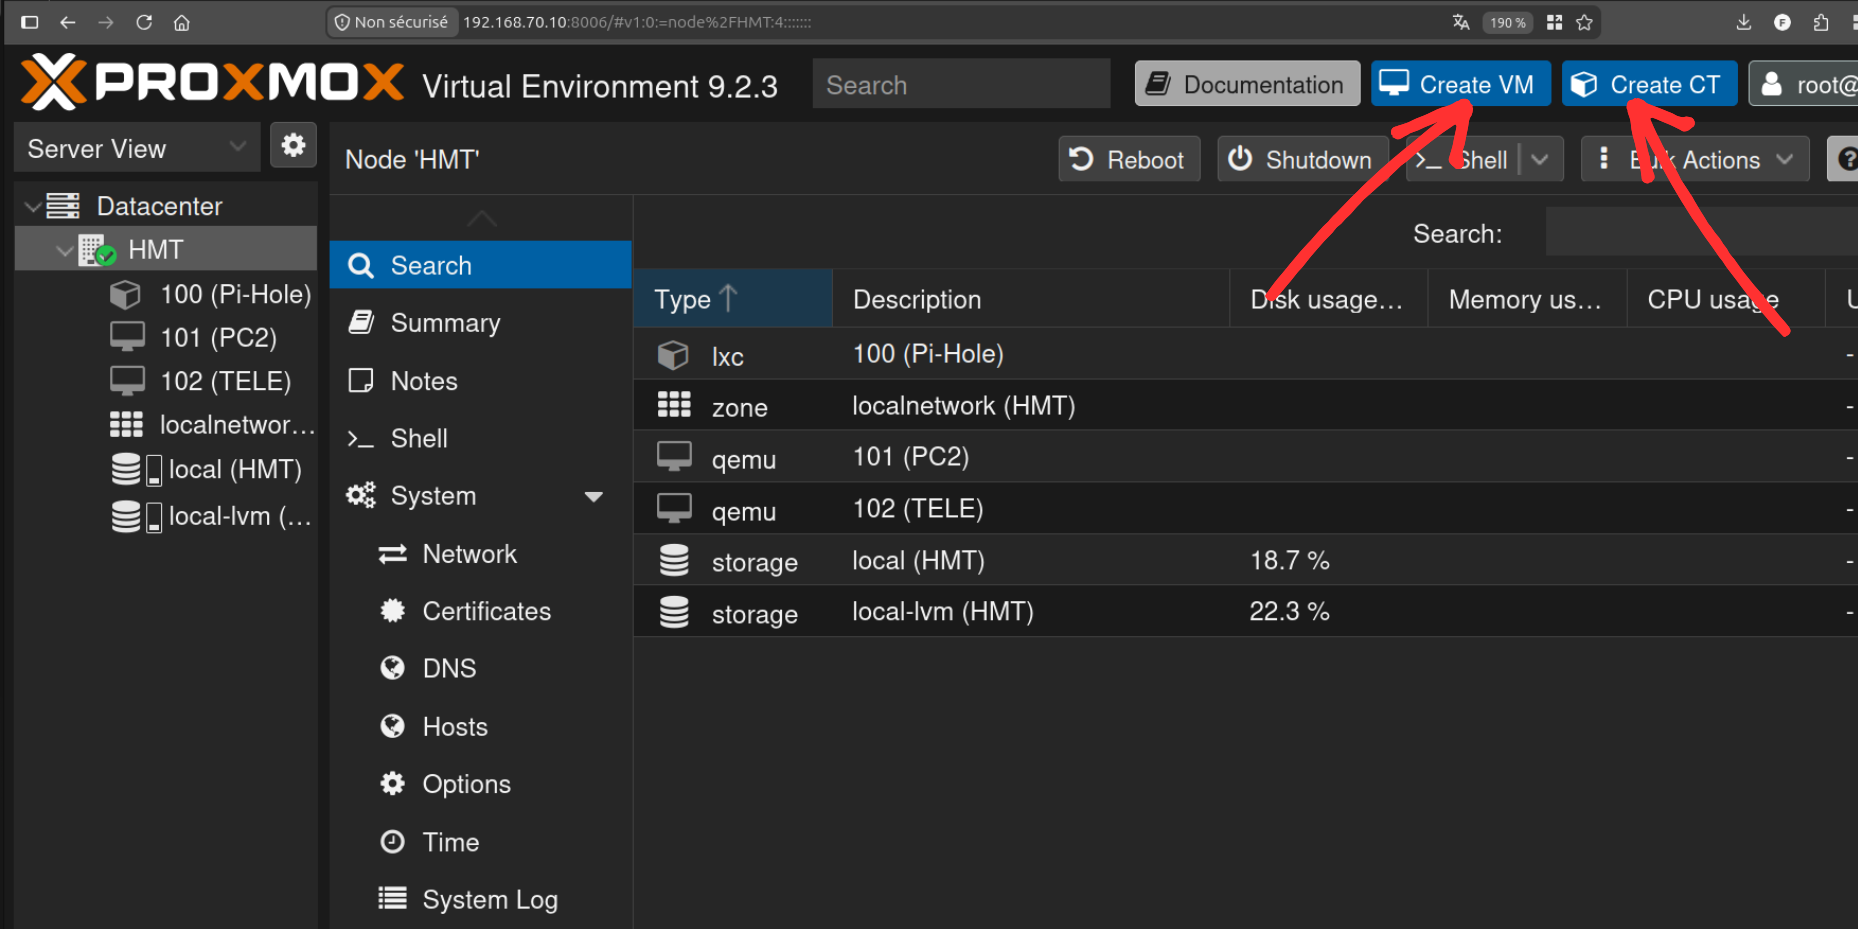
Task: Bookmark this page with star icon
Action: click(1584, 22)
